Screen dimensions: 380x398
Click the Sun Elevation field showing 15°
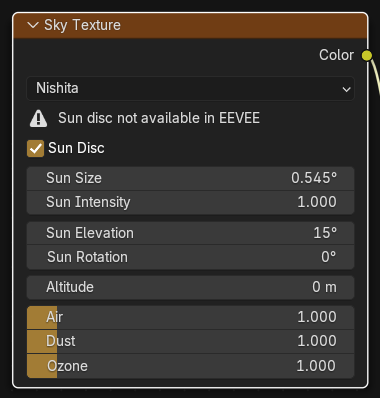pyautogui.click(x=190, y=233)
